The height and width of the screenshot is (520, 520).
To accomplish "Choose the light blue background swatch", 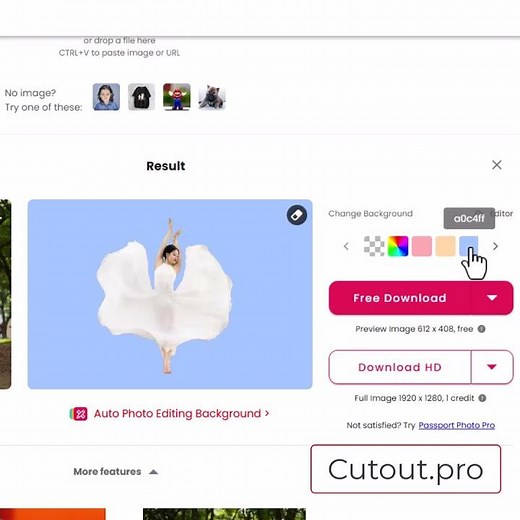I will pyautogui.click(x=469, y=246).
